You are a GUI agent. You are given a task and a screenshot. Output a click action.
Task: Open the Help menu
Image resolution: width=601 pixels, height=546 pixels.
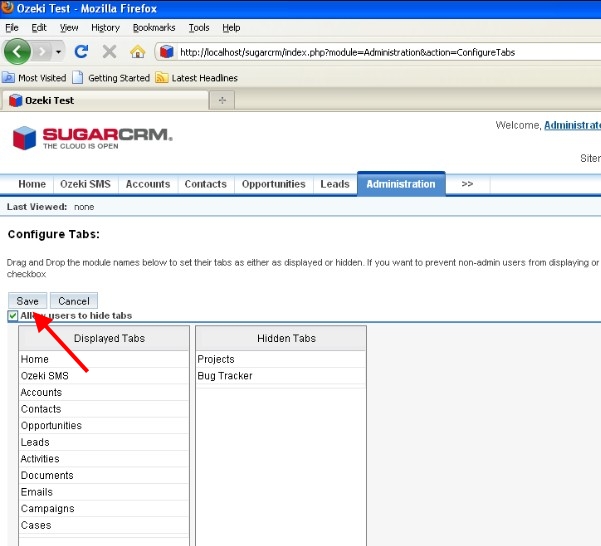click(x=231, y=28)
